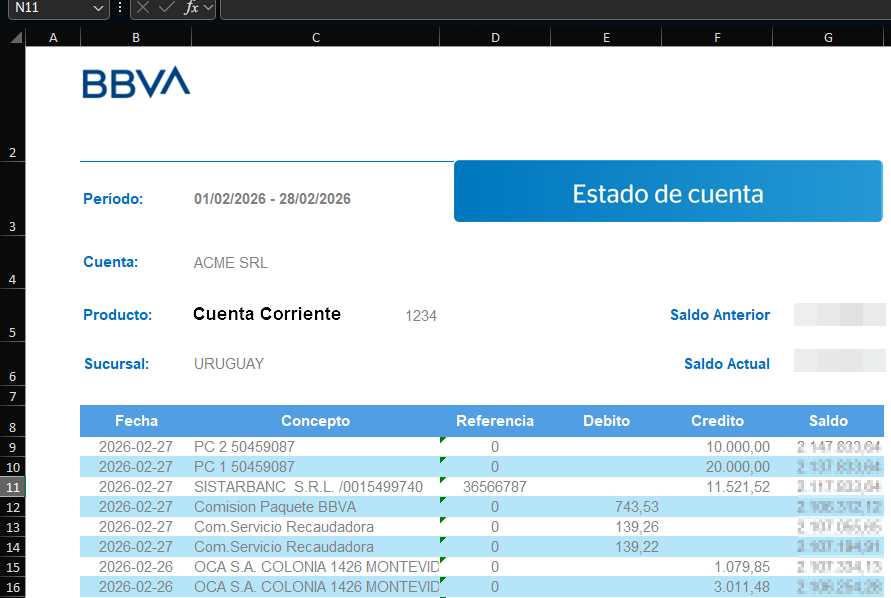Click the Saldo Actual label
This screenshot has width=891, height=598.
coord(727,364)
